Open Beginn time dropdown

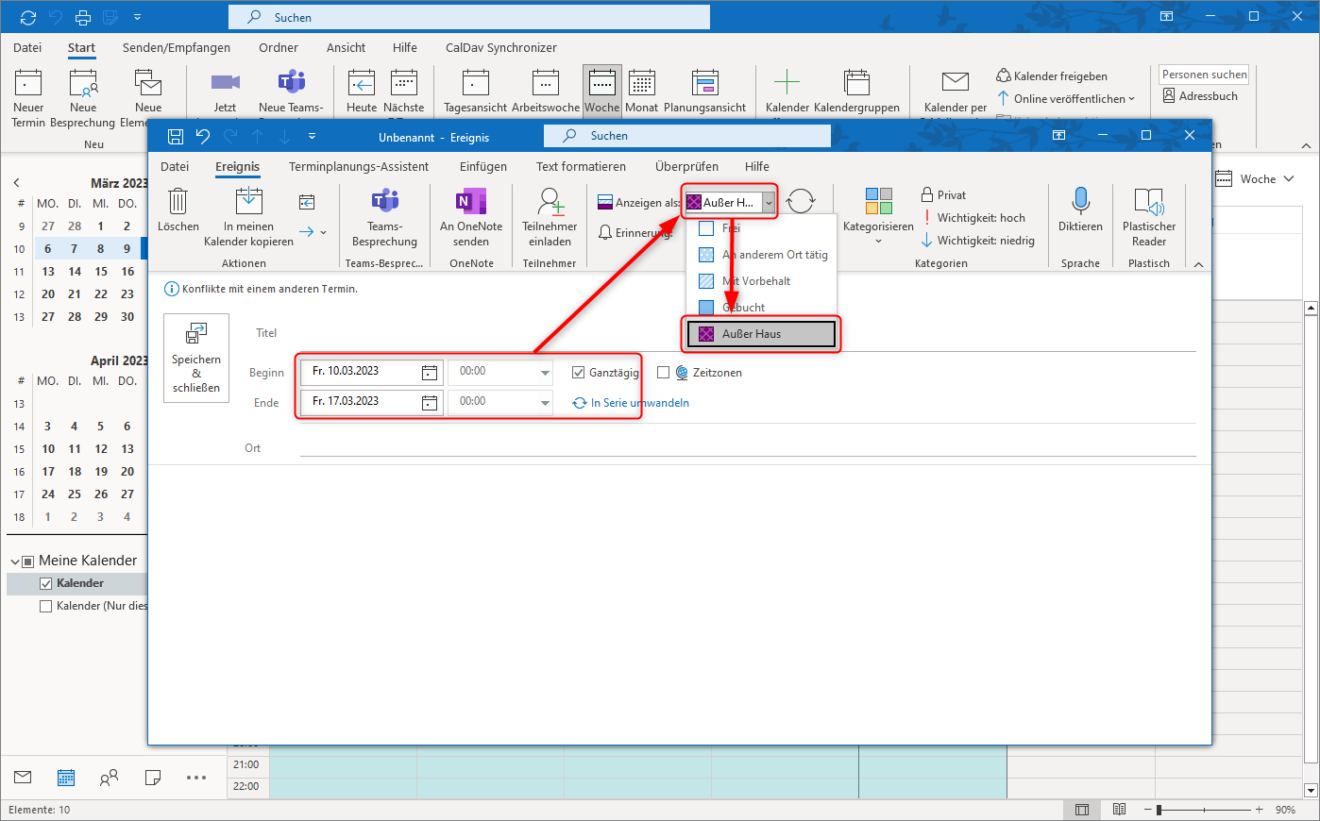point(545,372)
